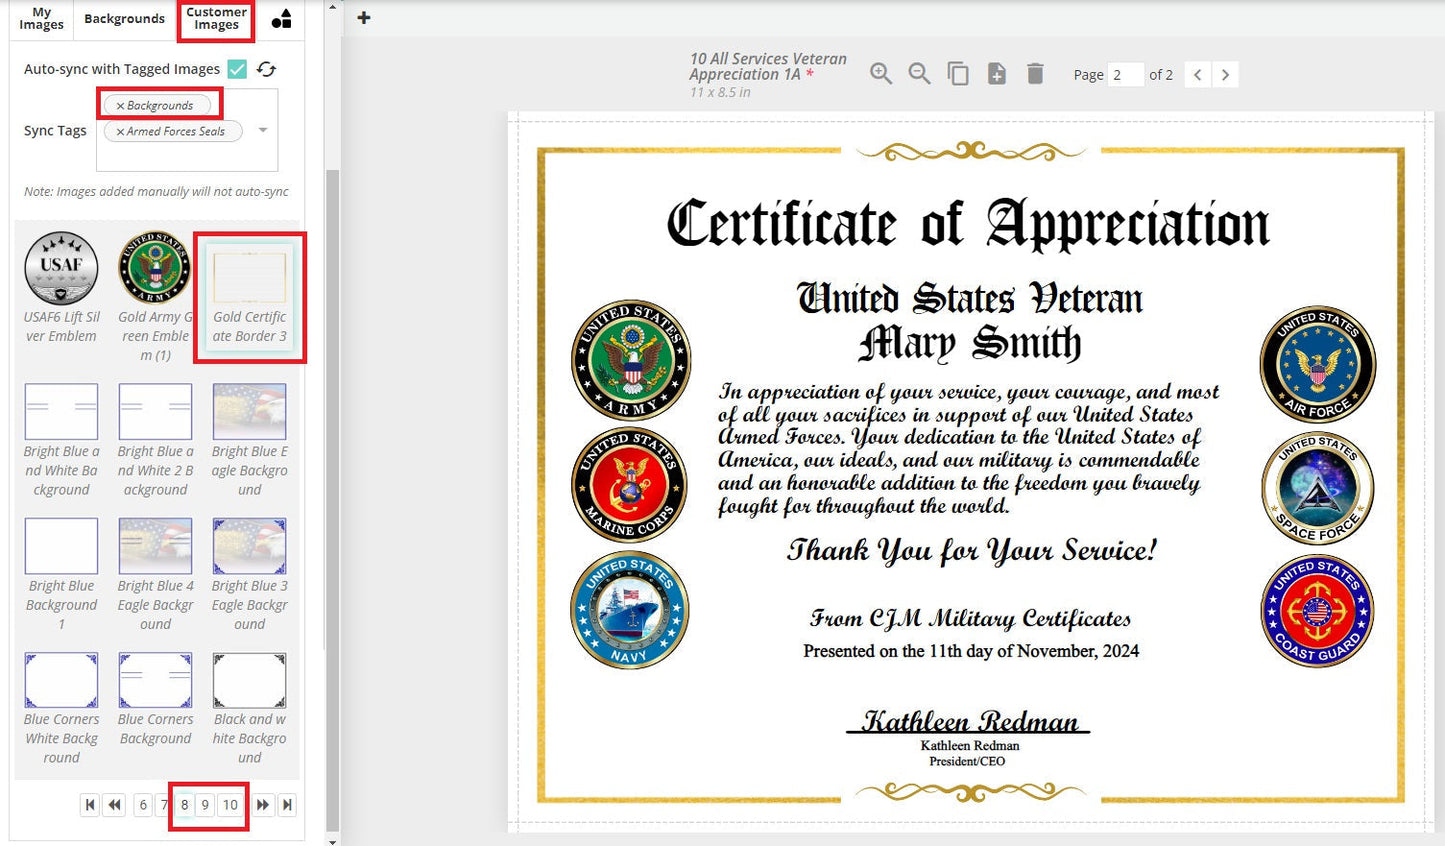Add a new page
Viewport: 1445px width, 846px height.
tap(997, 74)
